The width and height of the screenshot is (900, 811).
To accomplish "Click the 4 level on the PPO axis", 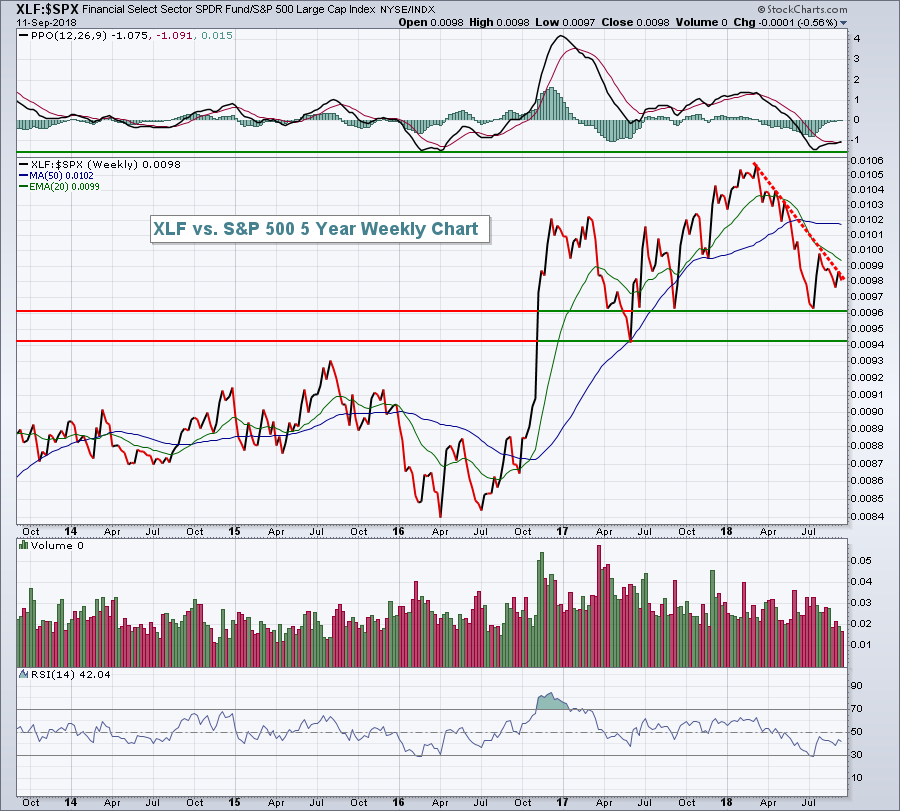I will point(856,39).
